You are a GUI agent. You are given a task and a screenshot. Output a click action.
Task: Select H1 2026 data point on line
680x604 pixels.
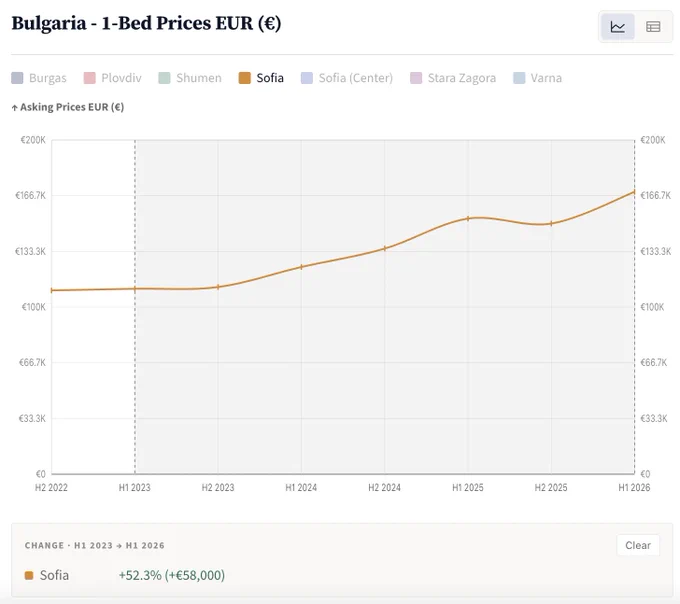tap(634, 192)
